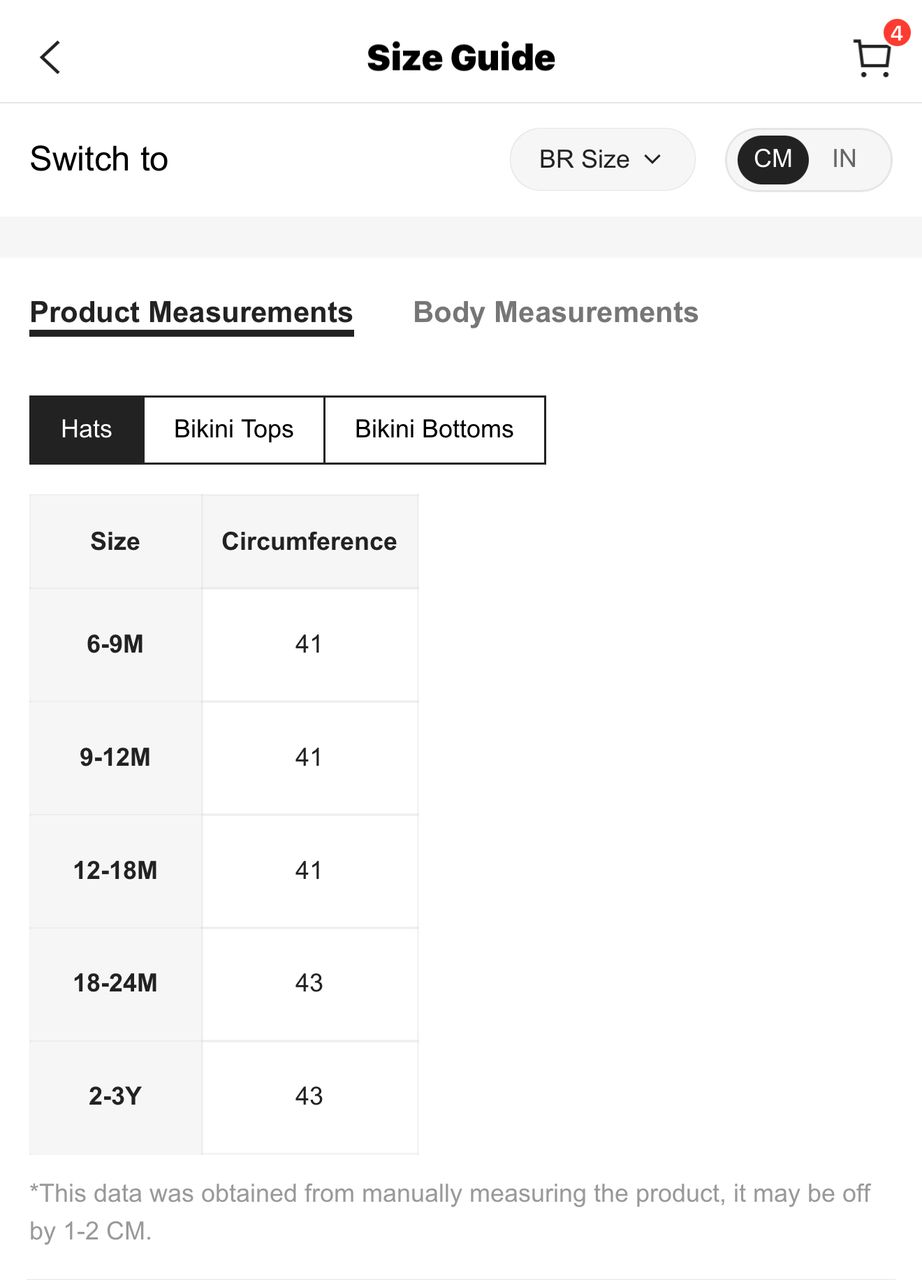
Task: Tap the Circumference column header
Action: [310, 542]
